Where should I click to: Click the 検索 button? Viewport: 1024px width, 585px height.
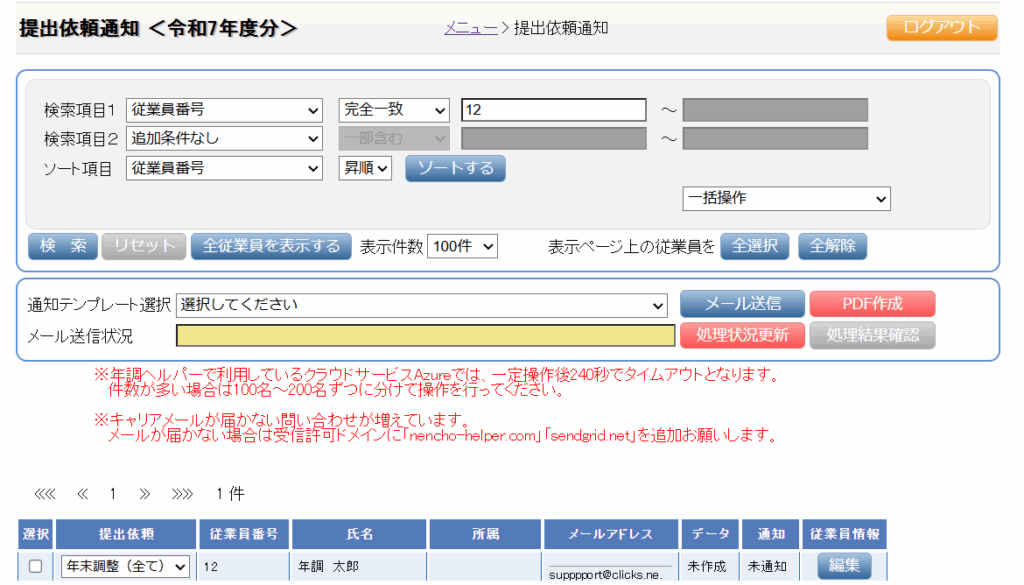(x=63, y=246)
